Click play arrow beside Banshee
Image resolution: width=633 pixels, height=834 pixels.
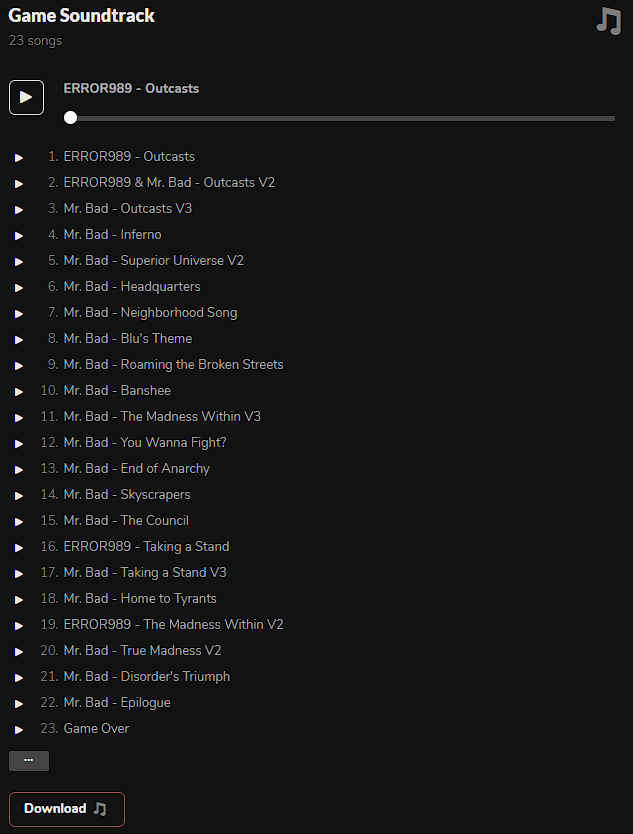19,392
